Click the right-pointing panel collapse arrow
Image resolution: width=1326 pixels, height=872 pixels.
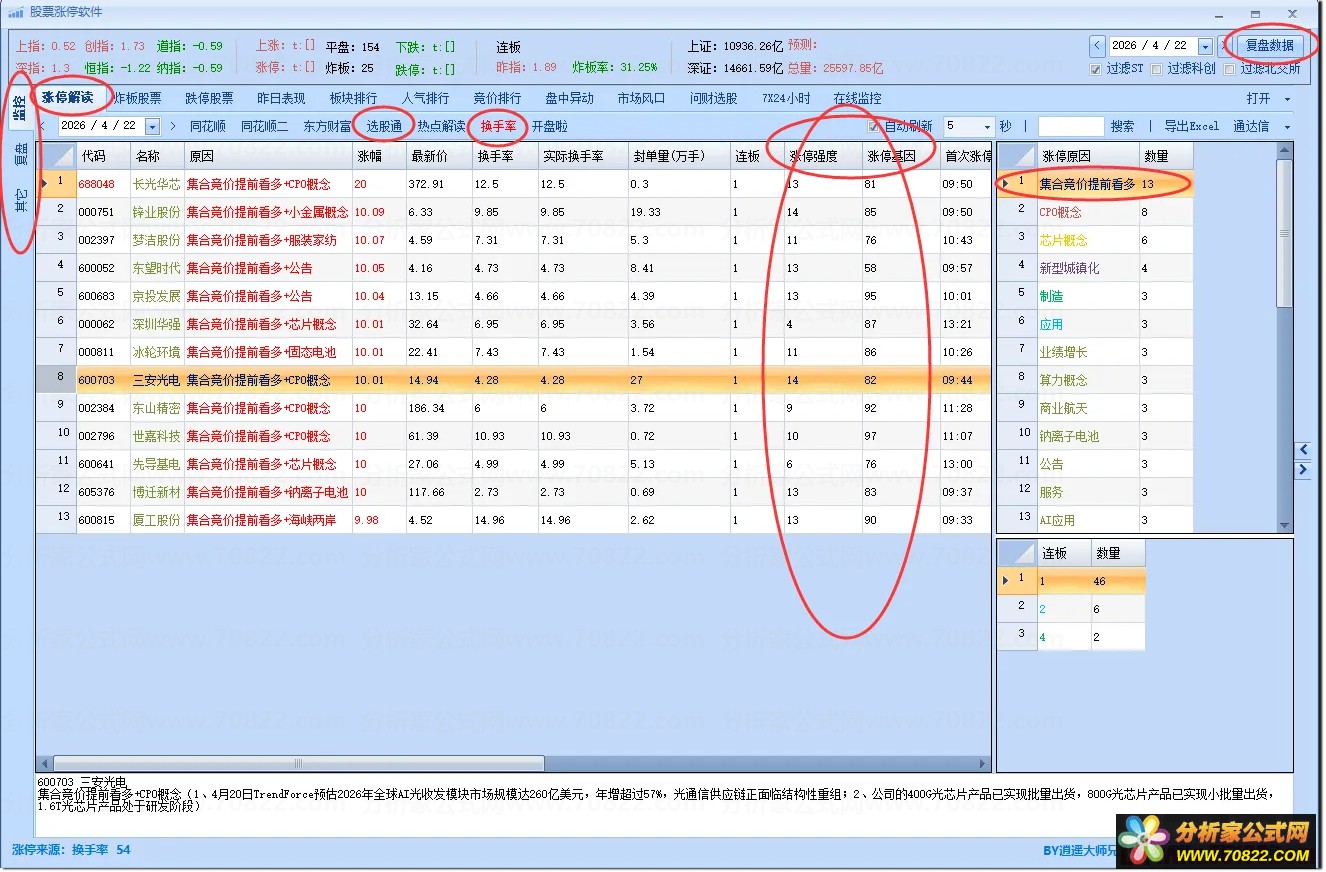(x=1304, y=470)
